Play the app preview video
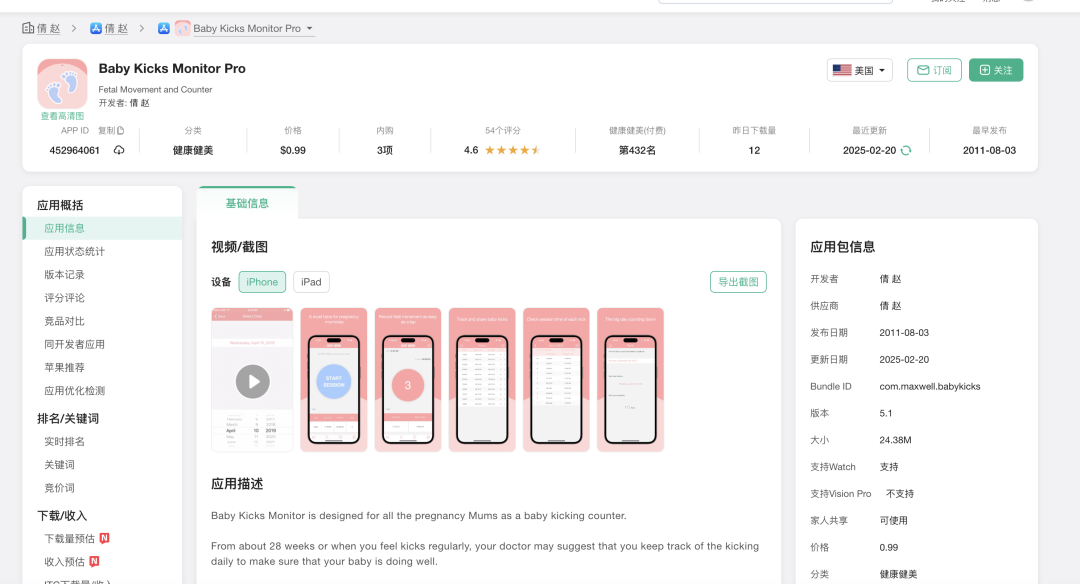Viewport: 1080px width, 584px height. pos(253,382)
